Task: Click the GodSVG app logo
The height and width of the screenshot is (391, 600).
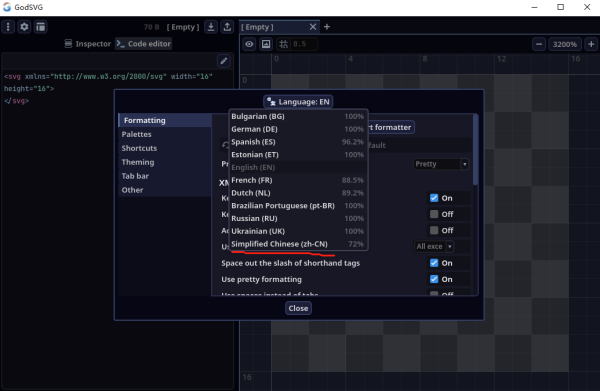Action: click(x=7, y=7)
